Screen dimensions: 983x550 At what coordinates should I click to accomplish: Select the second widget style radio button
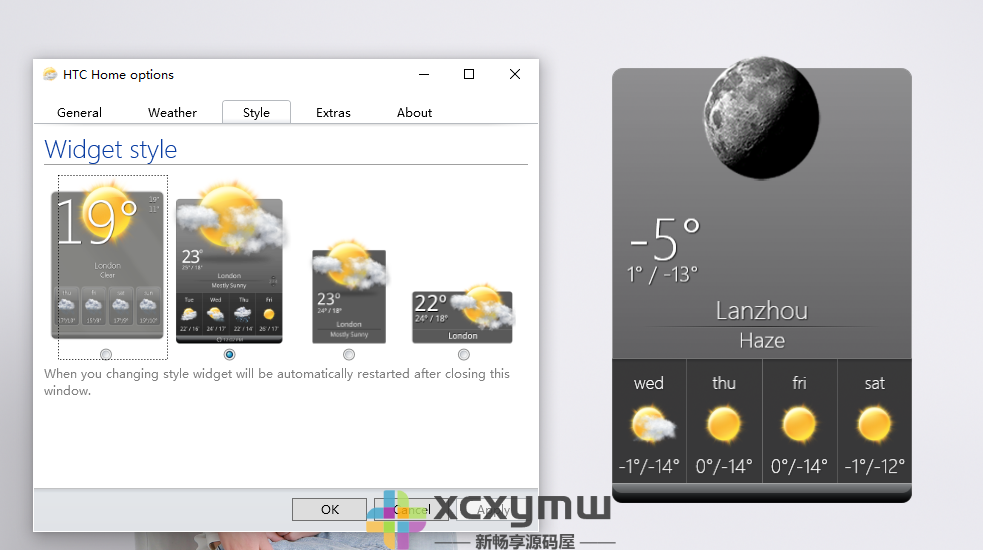229,354
